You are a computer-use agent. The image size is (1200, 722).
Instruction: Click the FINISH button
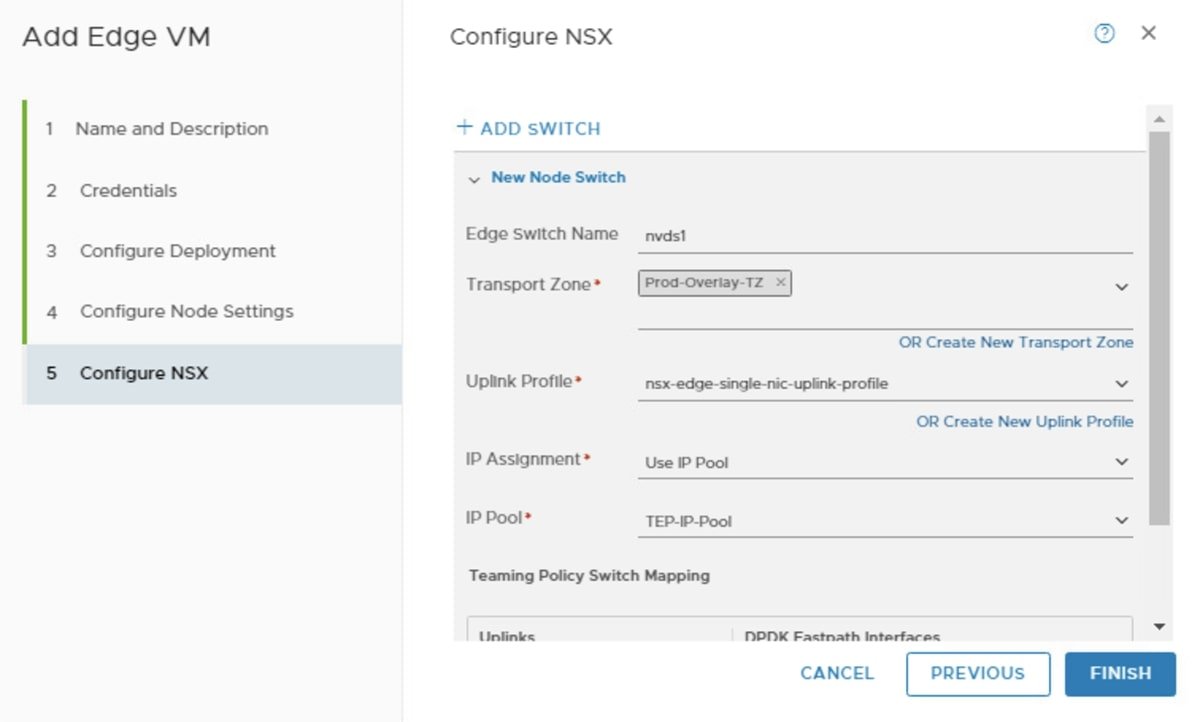tap(1119, 673)
